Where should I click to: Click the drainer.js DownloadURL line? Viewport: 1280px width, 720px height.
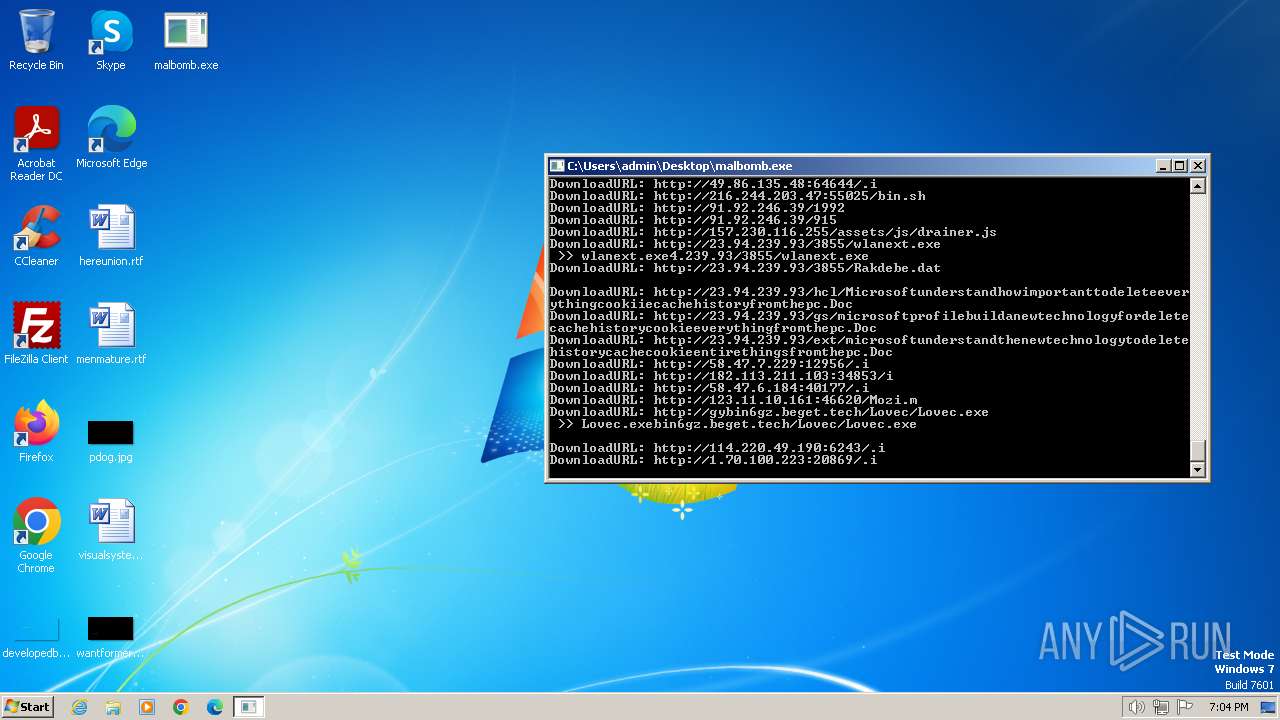point(773,232)
